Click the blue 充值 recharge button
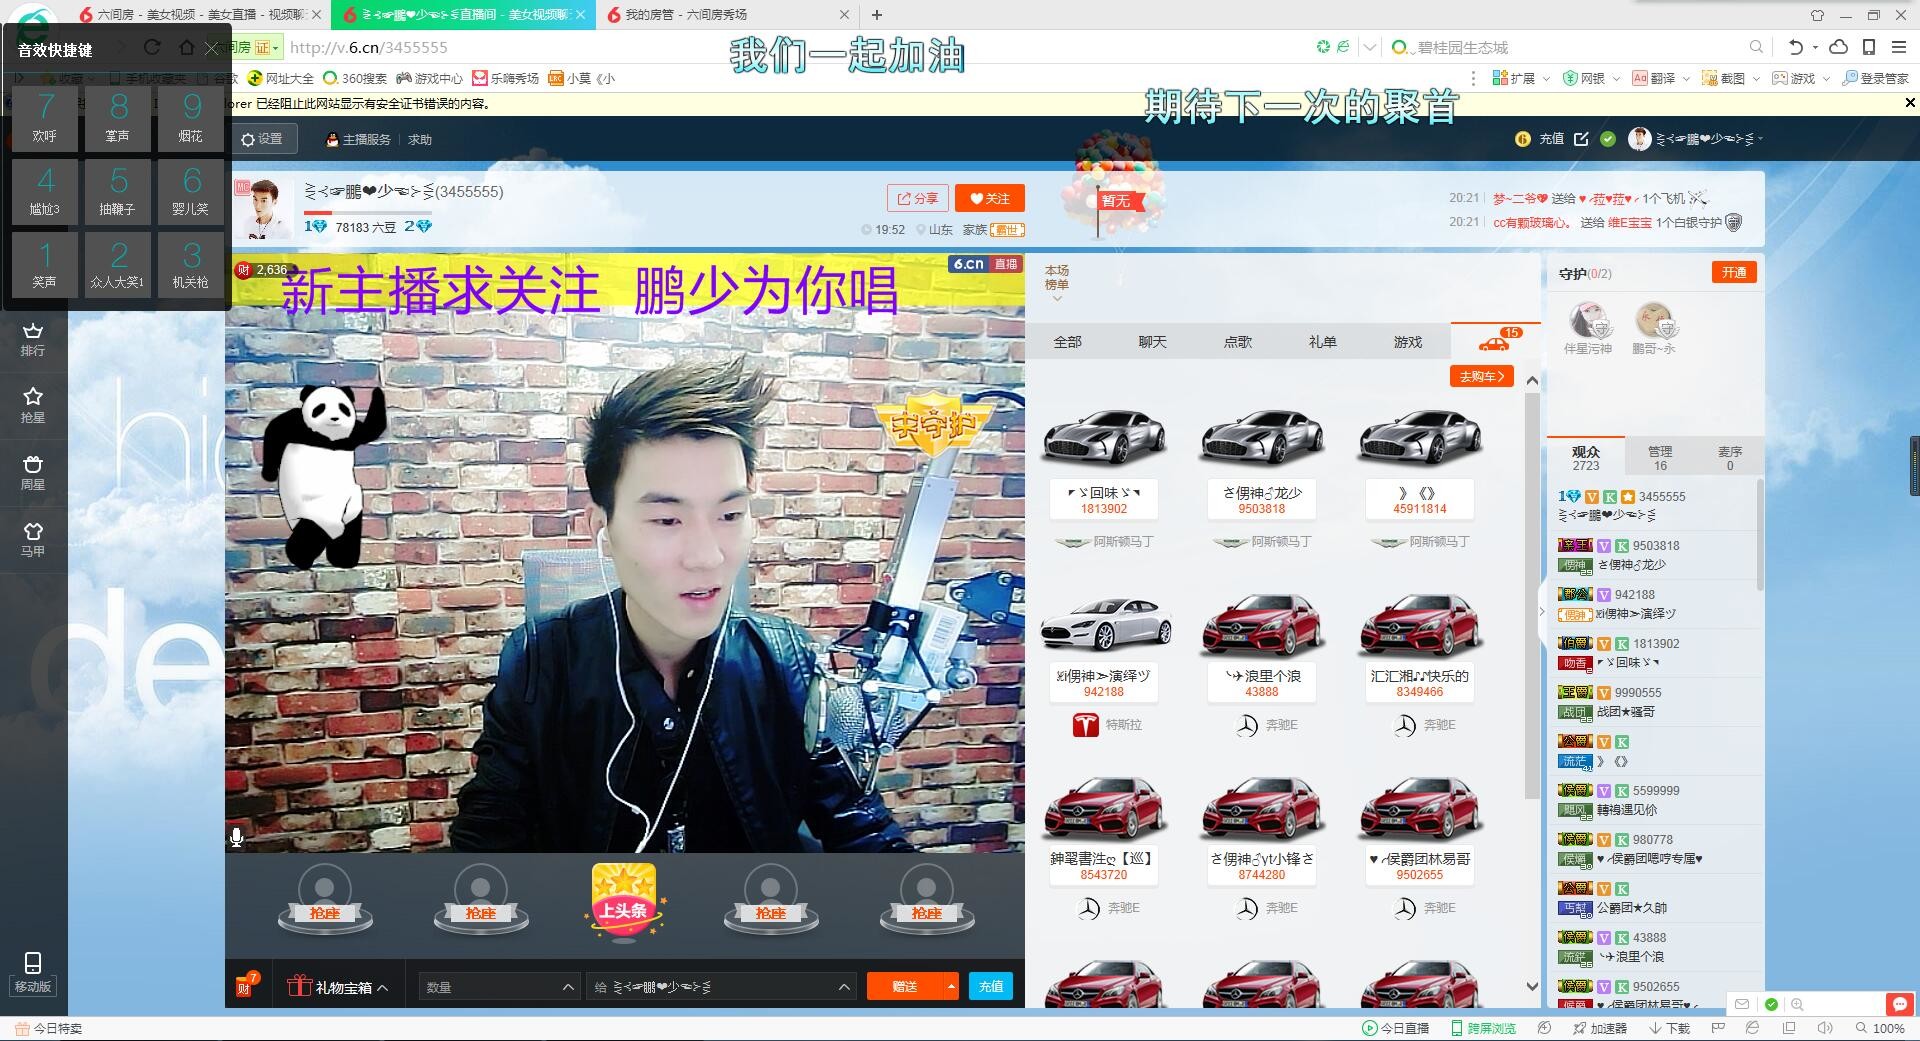The image size is (1920, 1041). point(991,987)
